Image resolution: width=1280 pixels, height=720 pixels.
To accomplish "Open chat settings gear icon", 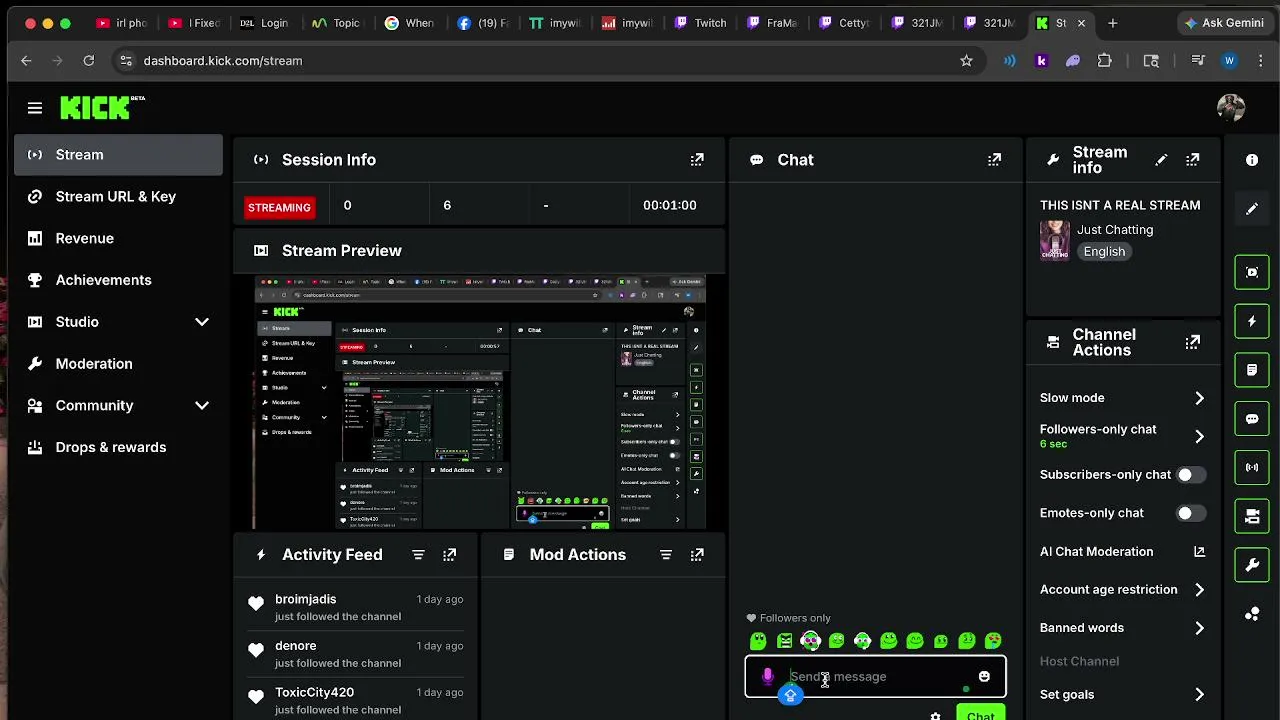I will pyautogui.click(x=935, y=716).
